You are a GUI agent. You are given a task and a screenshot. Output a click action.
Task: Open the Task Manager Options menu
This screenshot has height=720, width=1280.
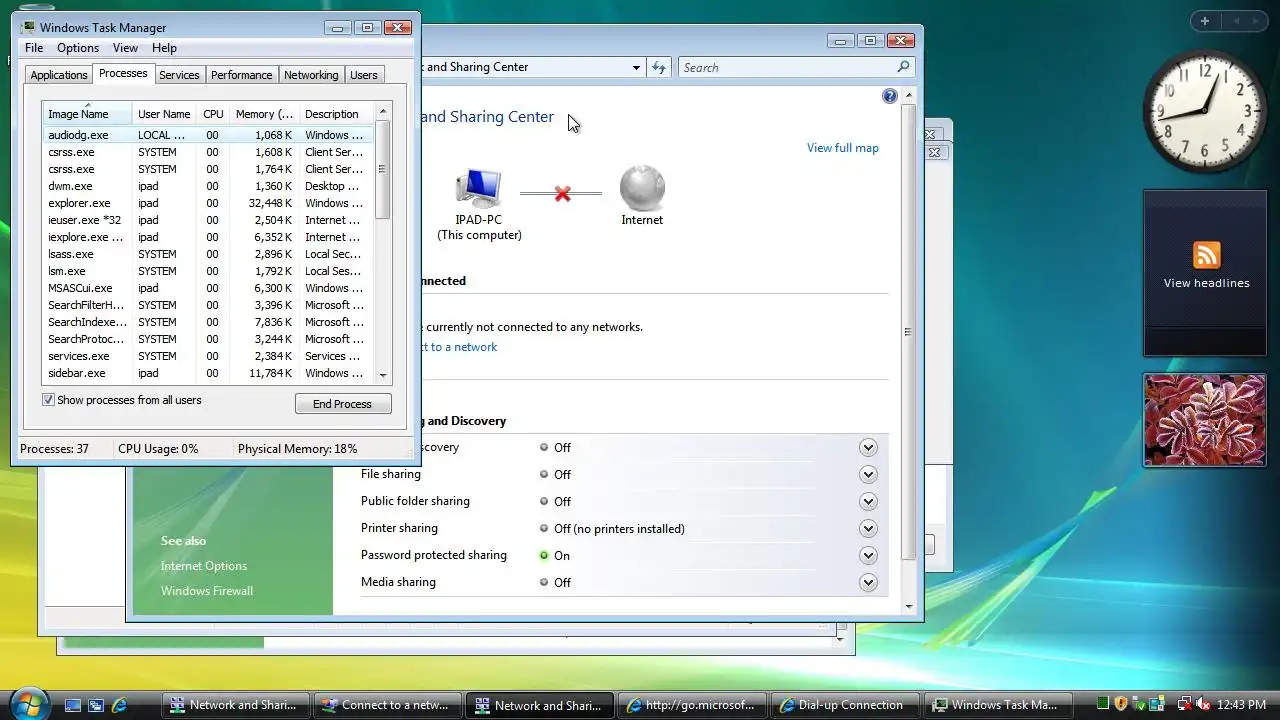[x=78, y=48]
